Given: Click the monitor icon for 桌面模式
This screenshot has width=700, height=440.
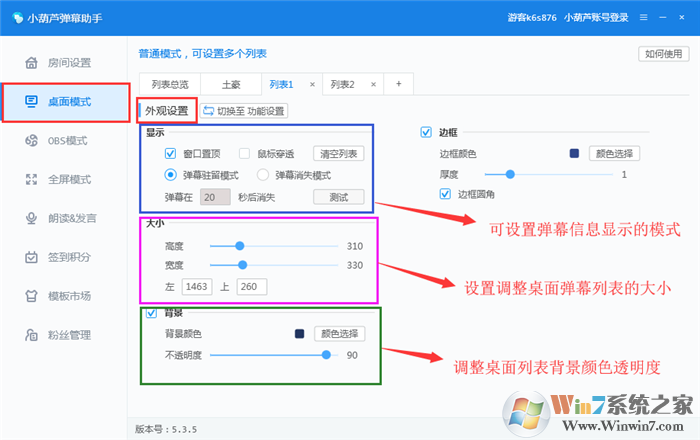Looking at the screenshot, I should [x=31, y=101].
